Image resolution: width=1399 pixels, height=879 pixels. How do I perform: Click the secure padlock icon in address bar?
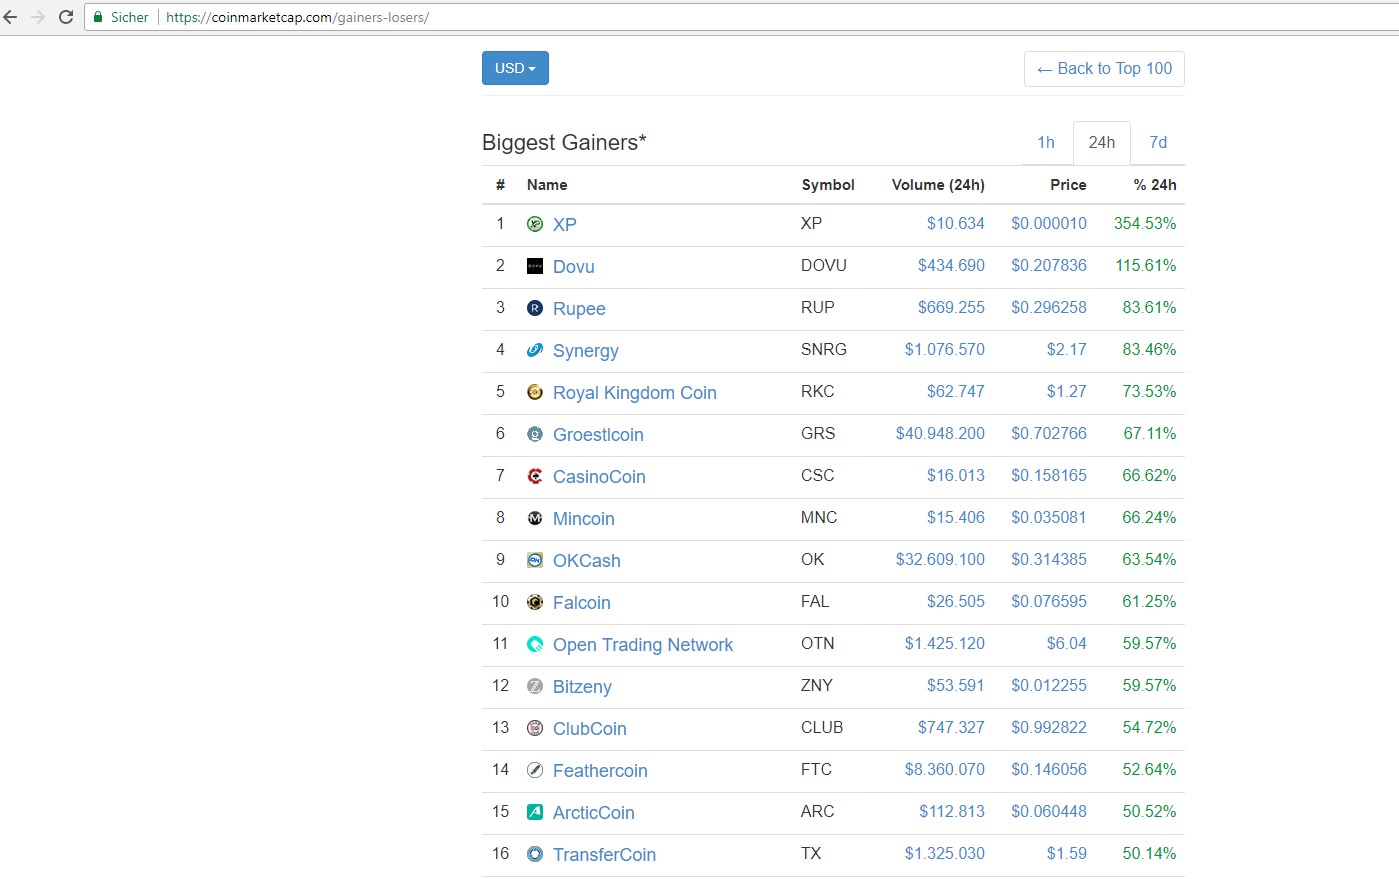[98, 17]
